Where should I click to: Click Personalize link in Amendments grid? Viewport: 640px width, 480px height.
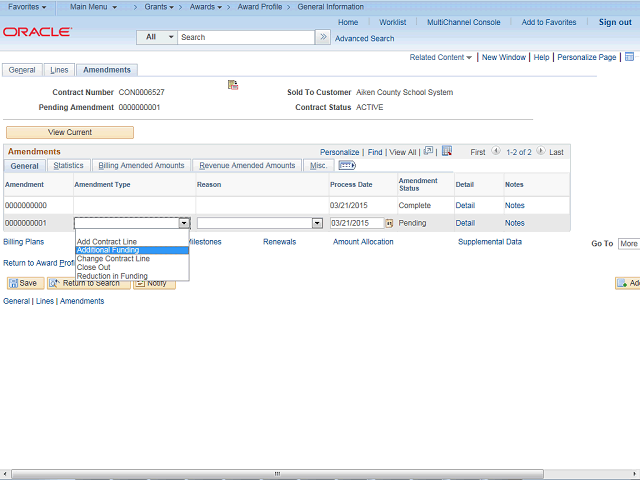339,152
